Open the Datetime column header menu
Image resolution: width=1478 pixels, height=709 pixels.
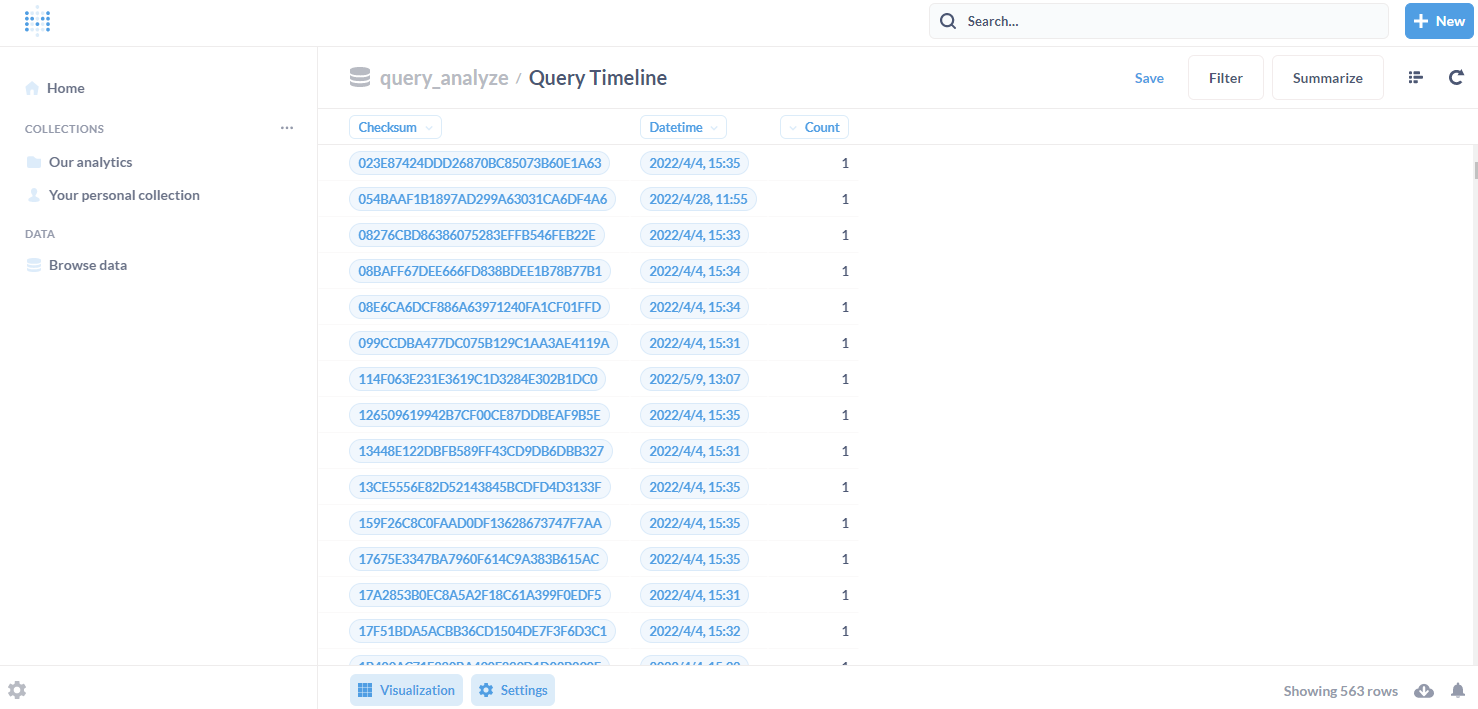point(683,127)
